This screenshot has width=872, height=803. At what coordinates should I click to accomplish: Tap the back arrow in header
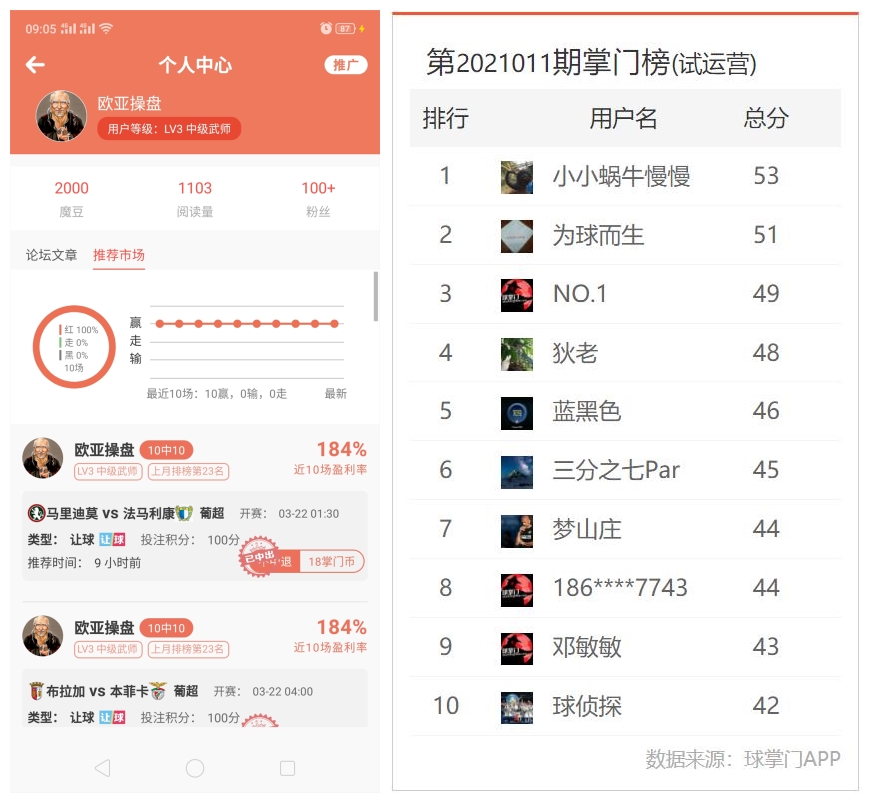(x=35, y=65)
